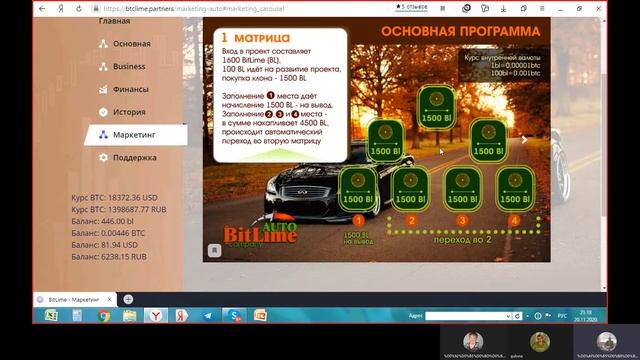Select the Маркетинг sidebar item
This screenshot has height=360, width=640.
click(x=136, y=135)
